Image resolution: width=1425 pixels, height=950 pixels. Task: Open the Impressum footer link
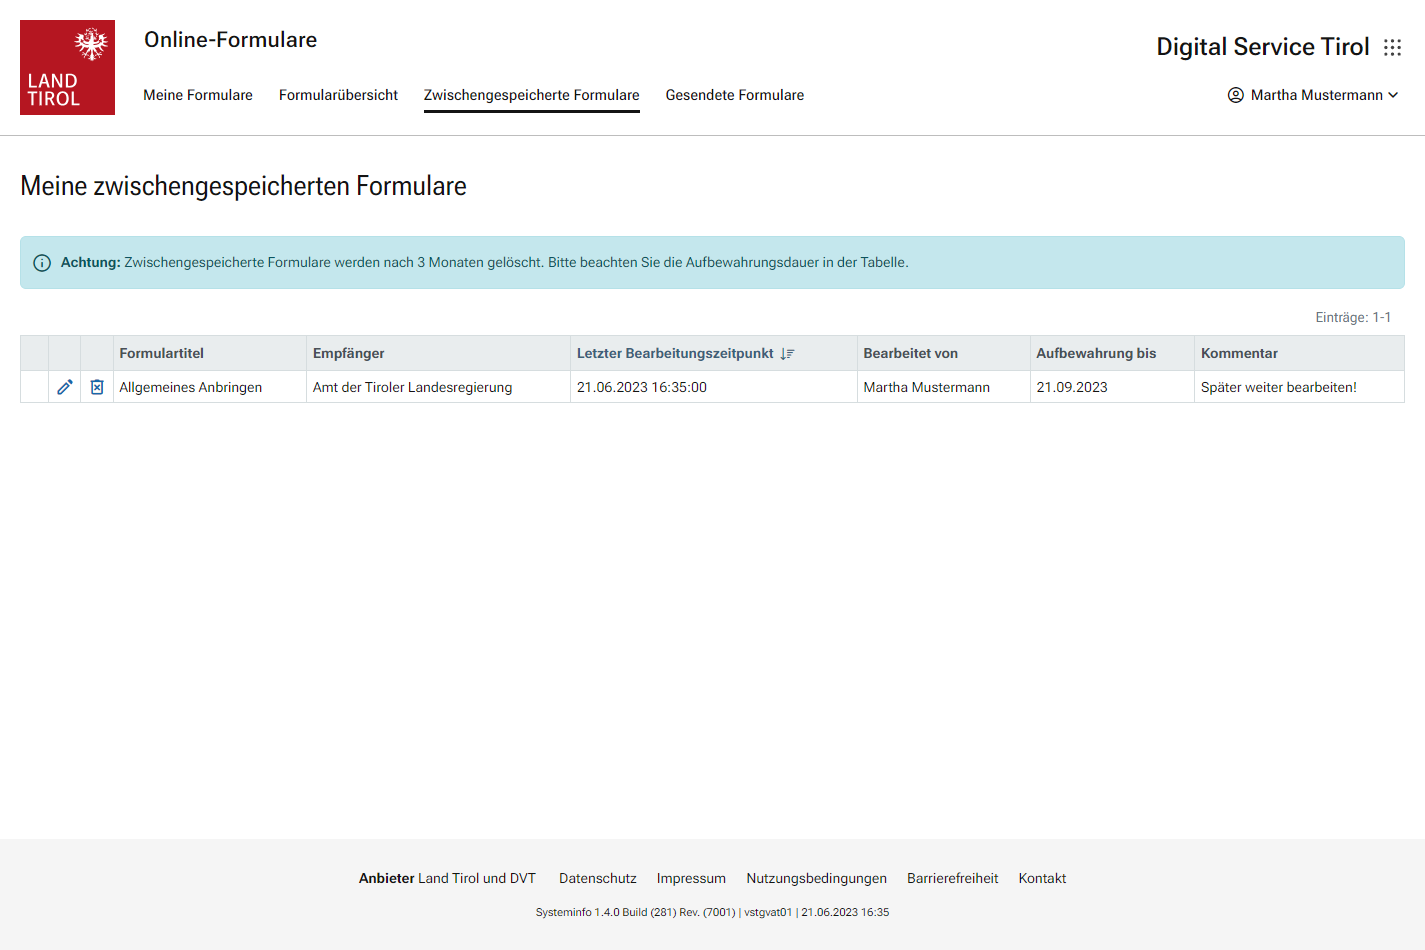pos(691,878)
